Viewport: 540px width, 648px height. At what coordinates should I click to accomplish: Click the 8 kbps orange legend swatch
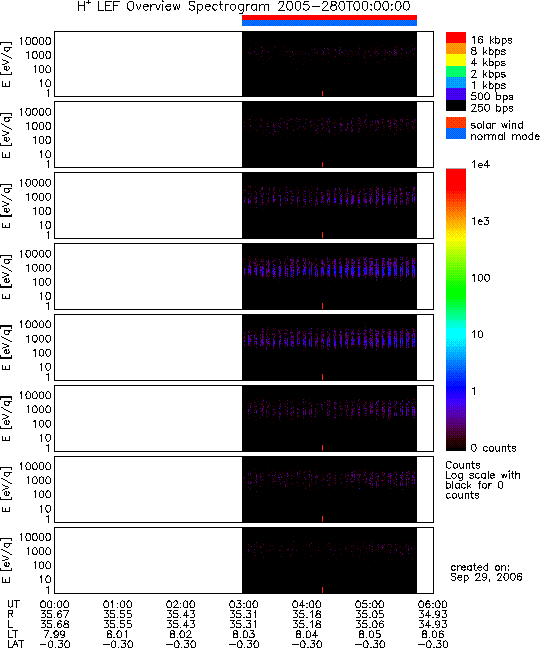(x=456, y=49)
